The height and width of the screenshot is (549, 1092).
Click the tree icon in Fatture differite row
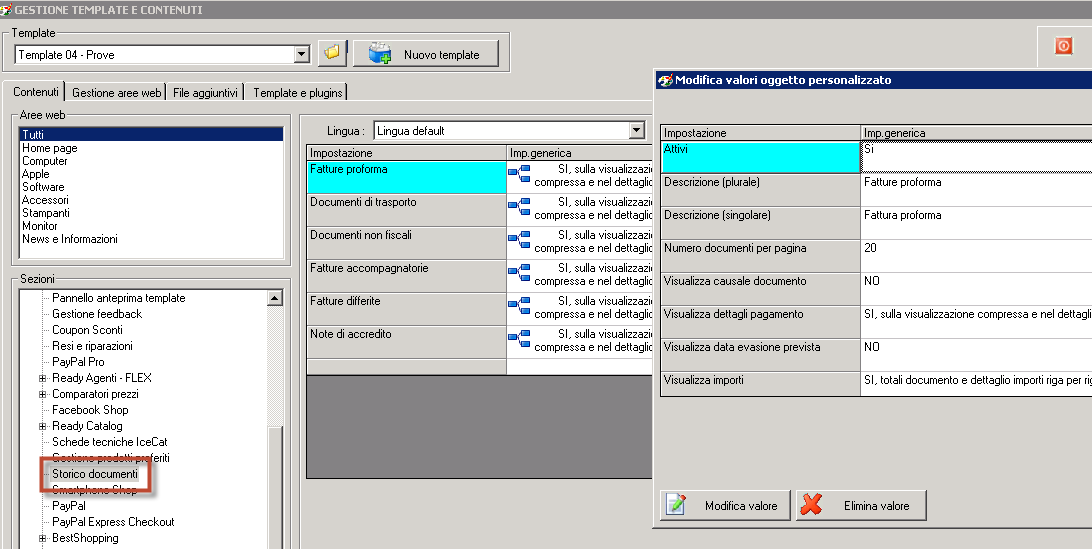click(x=519, y=304)
